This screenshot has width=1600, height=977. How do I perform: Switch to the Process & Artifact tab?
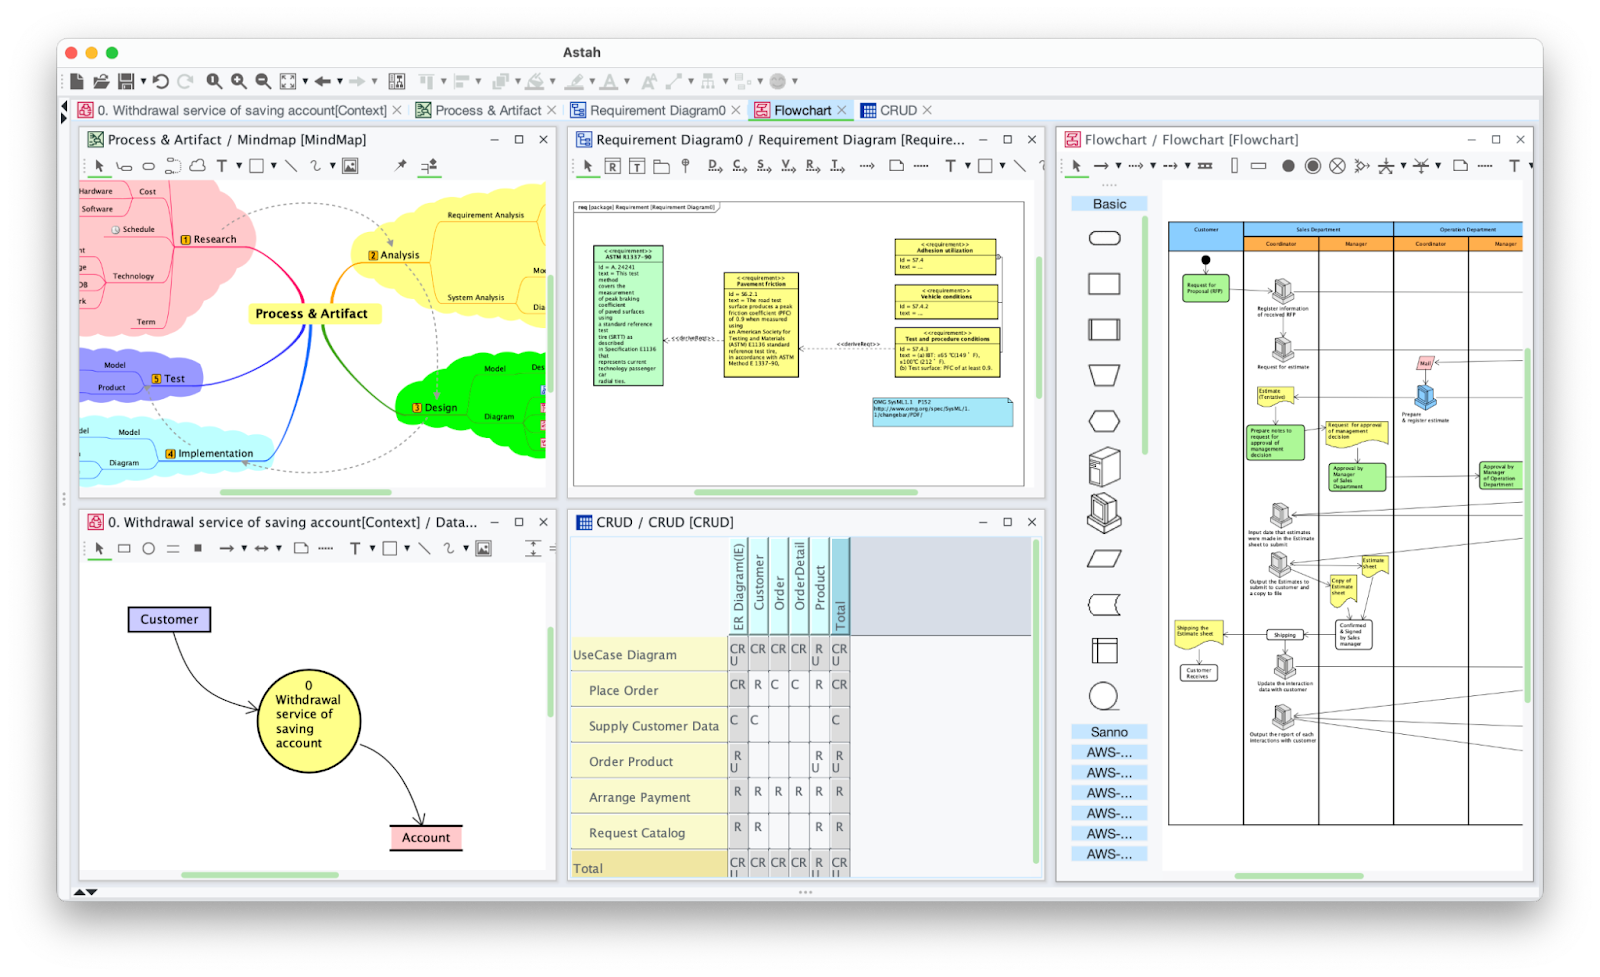[488, 110]
